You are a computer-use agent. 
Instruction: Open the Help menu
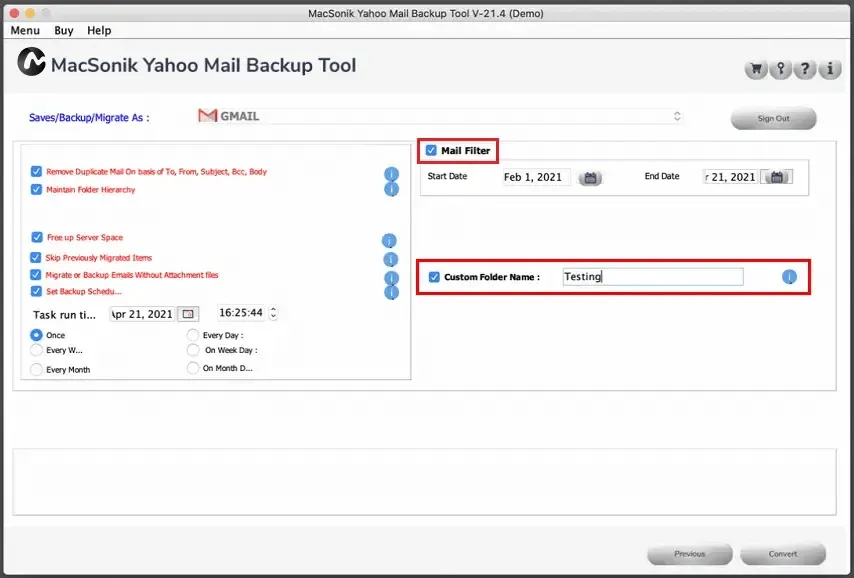point(99,31)
